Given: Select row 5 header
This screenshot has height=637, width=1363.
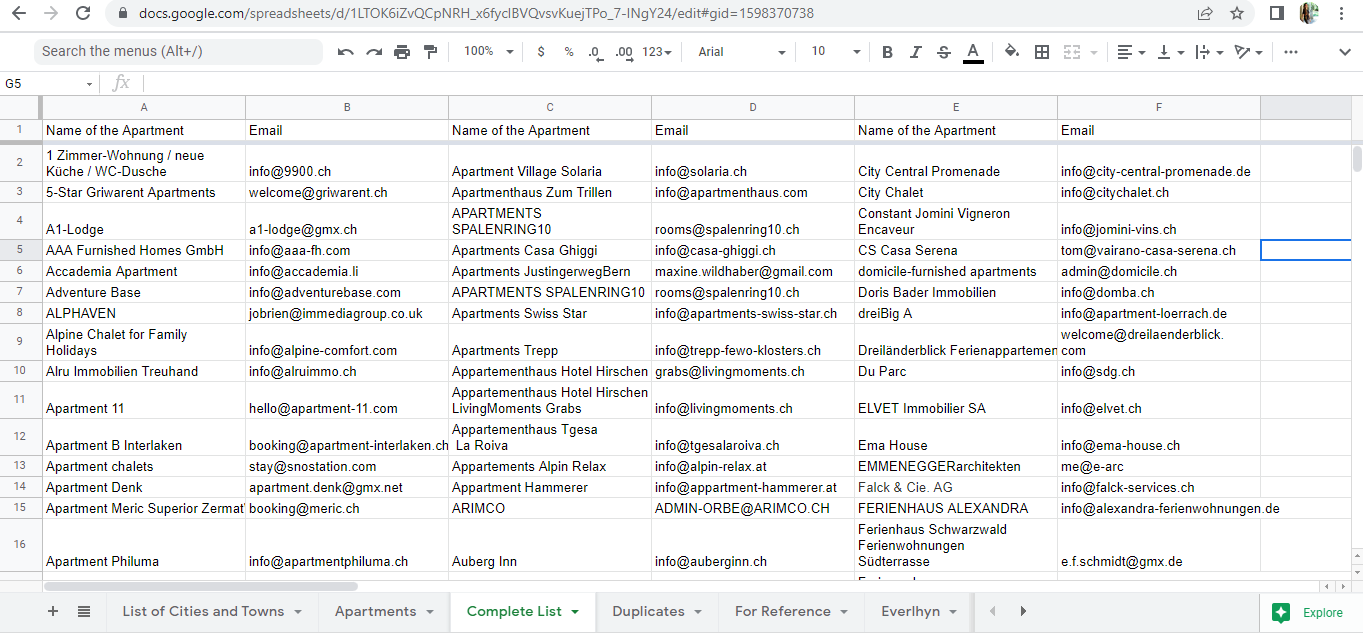Looking at the screenshot, I should pos(20,250).
